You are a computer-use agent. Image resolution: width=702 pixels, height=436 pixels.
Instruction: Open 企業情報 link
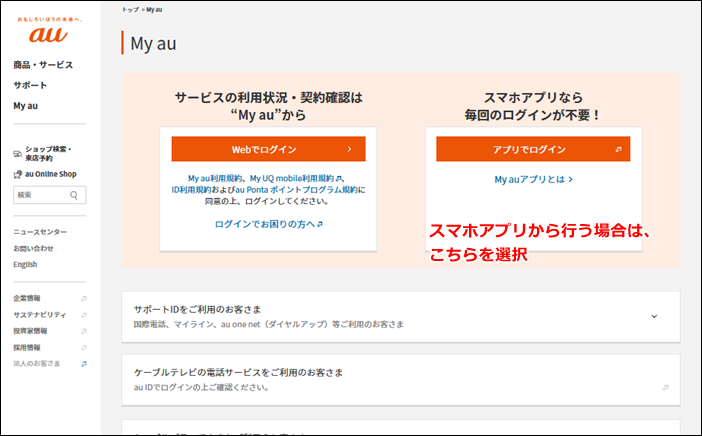(27, 299)
